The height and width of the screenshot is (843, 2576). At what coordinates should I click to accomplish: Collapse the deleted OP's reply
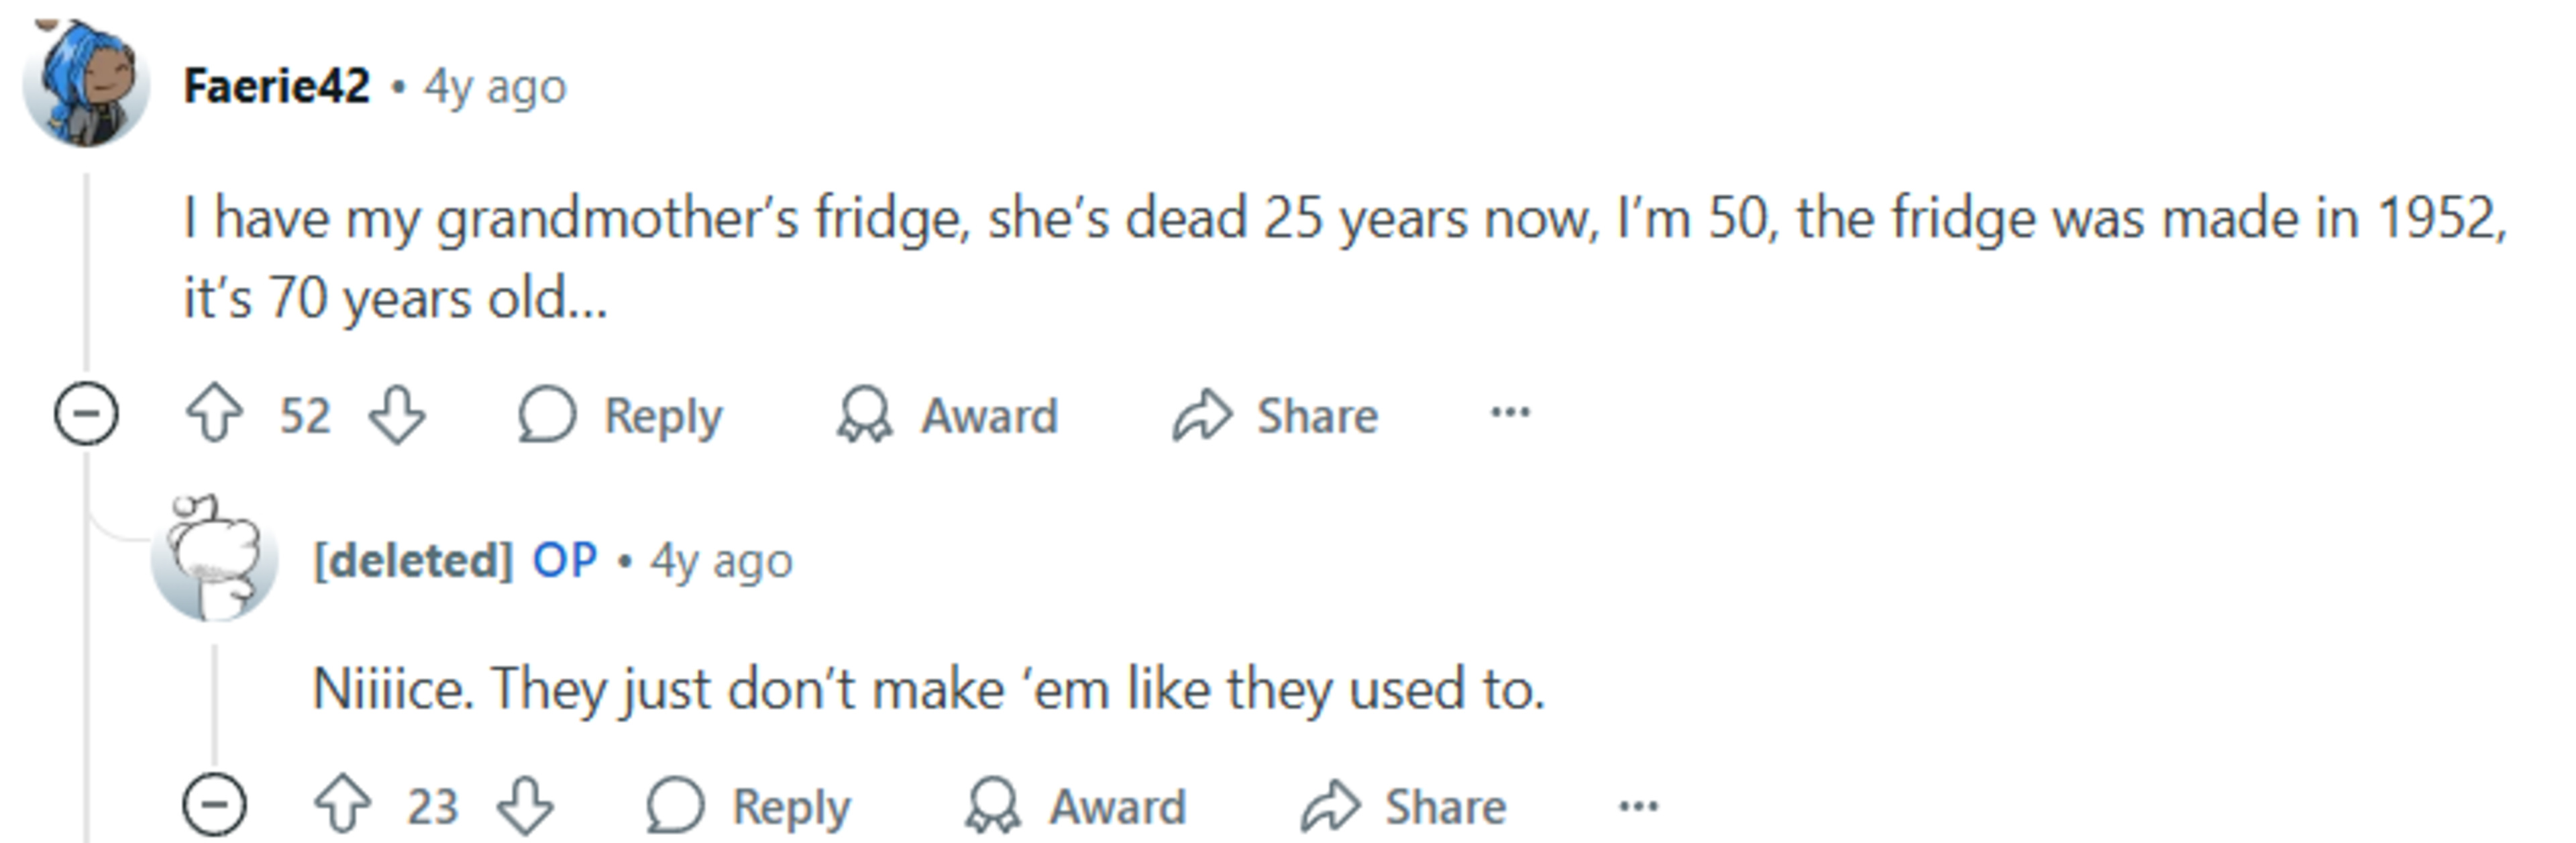point(214,805)
